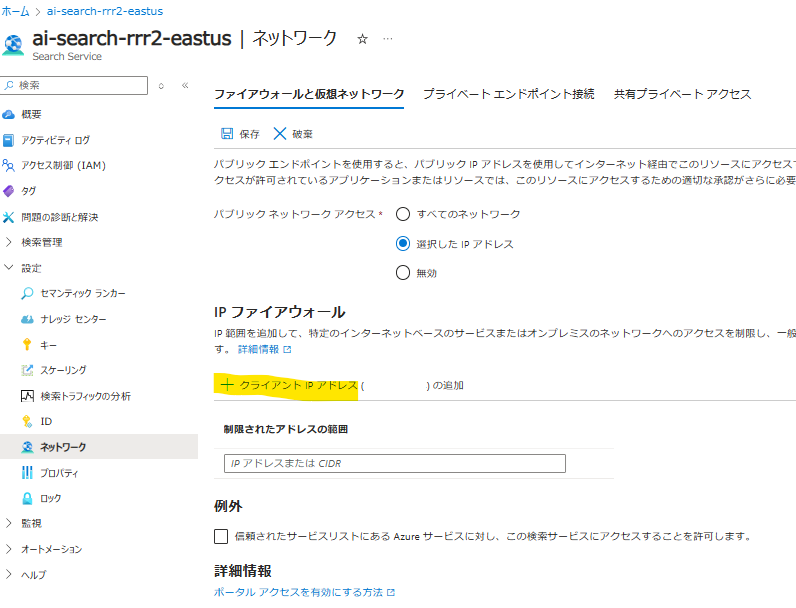Select 無効 radio button
The width and height of the screenshot is (796, 608).
[403, 273]
